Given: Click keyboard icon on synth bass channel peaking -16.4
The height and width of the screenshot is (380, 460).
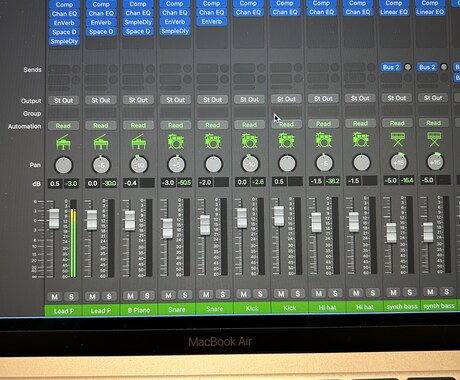Looking at the screenshot, I should pyautogui.click(x=398, y=139).
